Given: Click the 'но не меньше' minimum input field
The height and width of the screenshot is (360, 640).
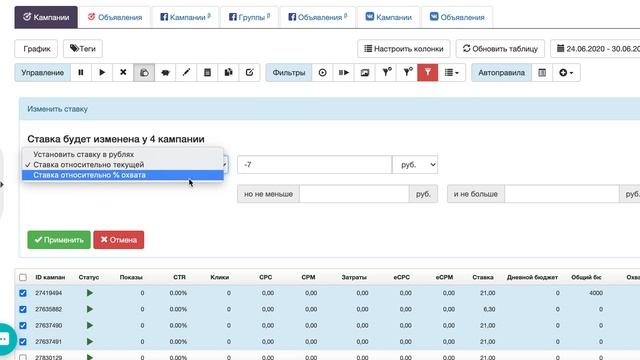Looking at the screenshot, I should pos(354,194).
